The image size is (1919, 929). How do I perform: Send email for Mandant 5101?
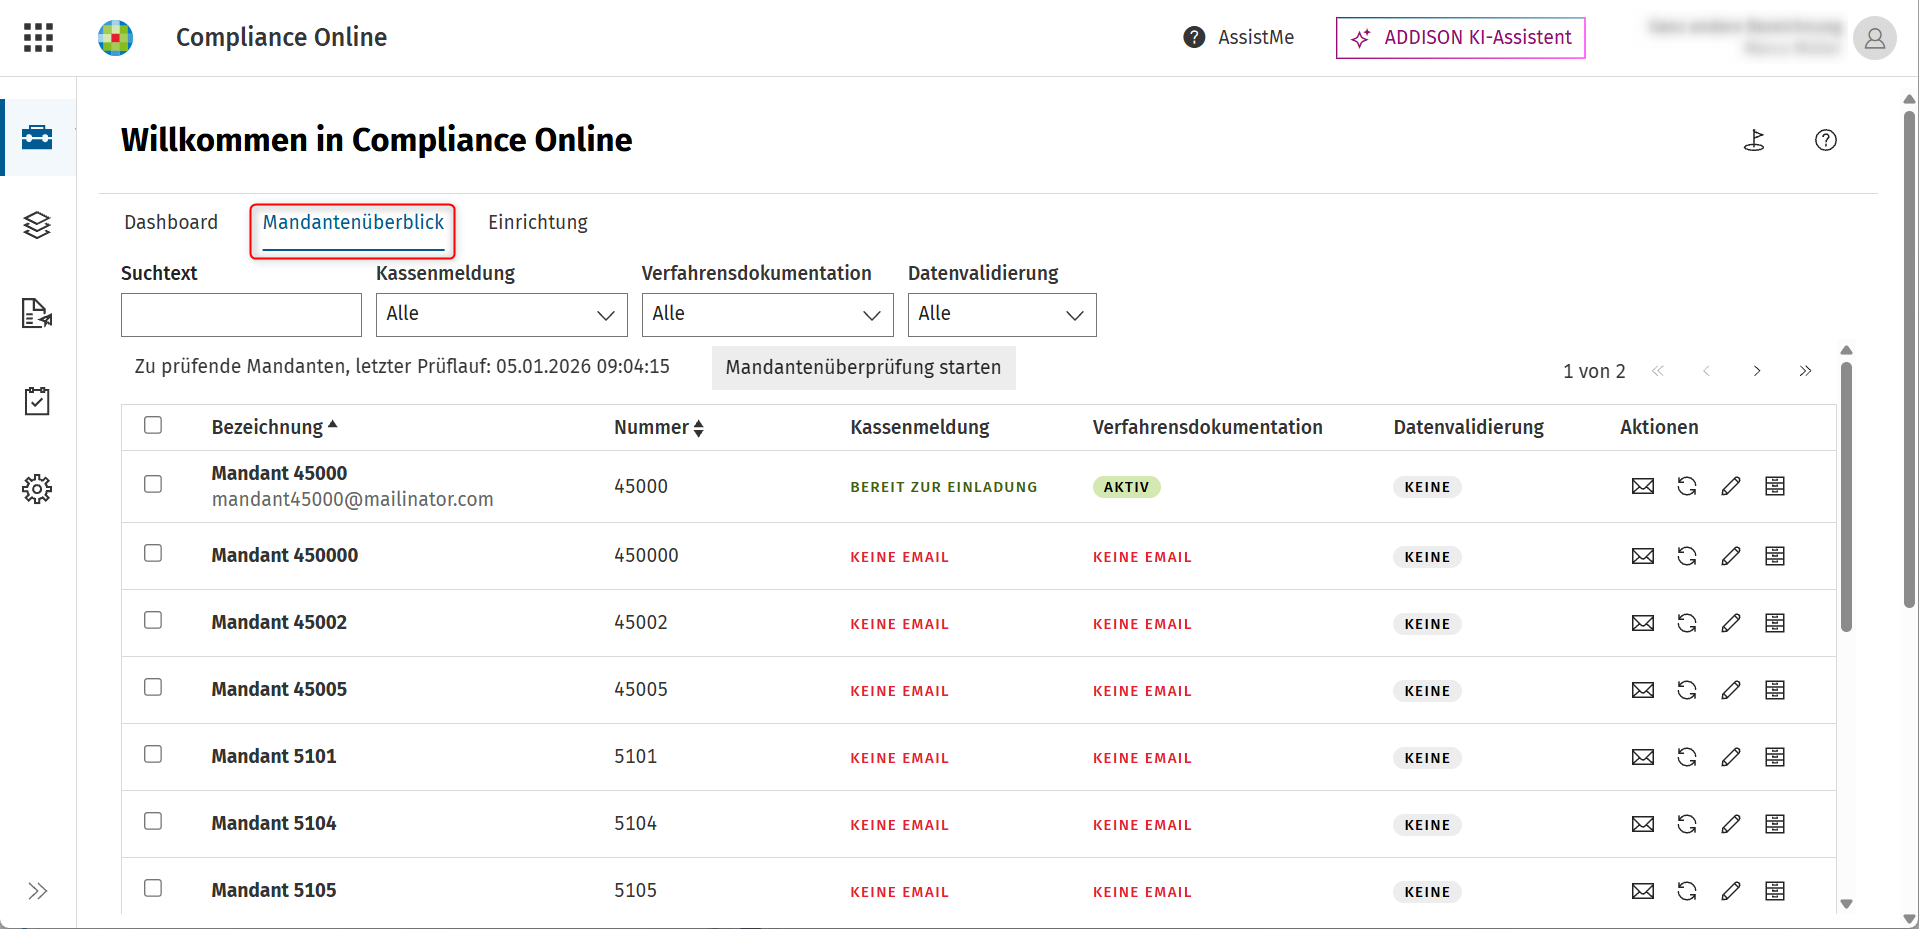coord(1643,757)
